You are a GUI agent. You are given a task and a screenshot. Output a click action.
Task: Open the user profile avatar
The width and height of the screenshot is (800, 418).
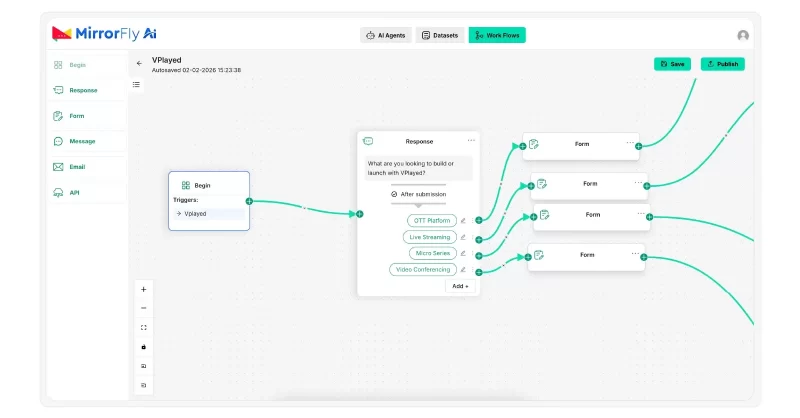pyautogui.click(x=743, y=35)
